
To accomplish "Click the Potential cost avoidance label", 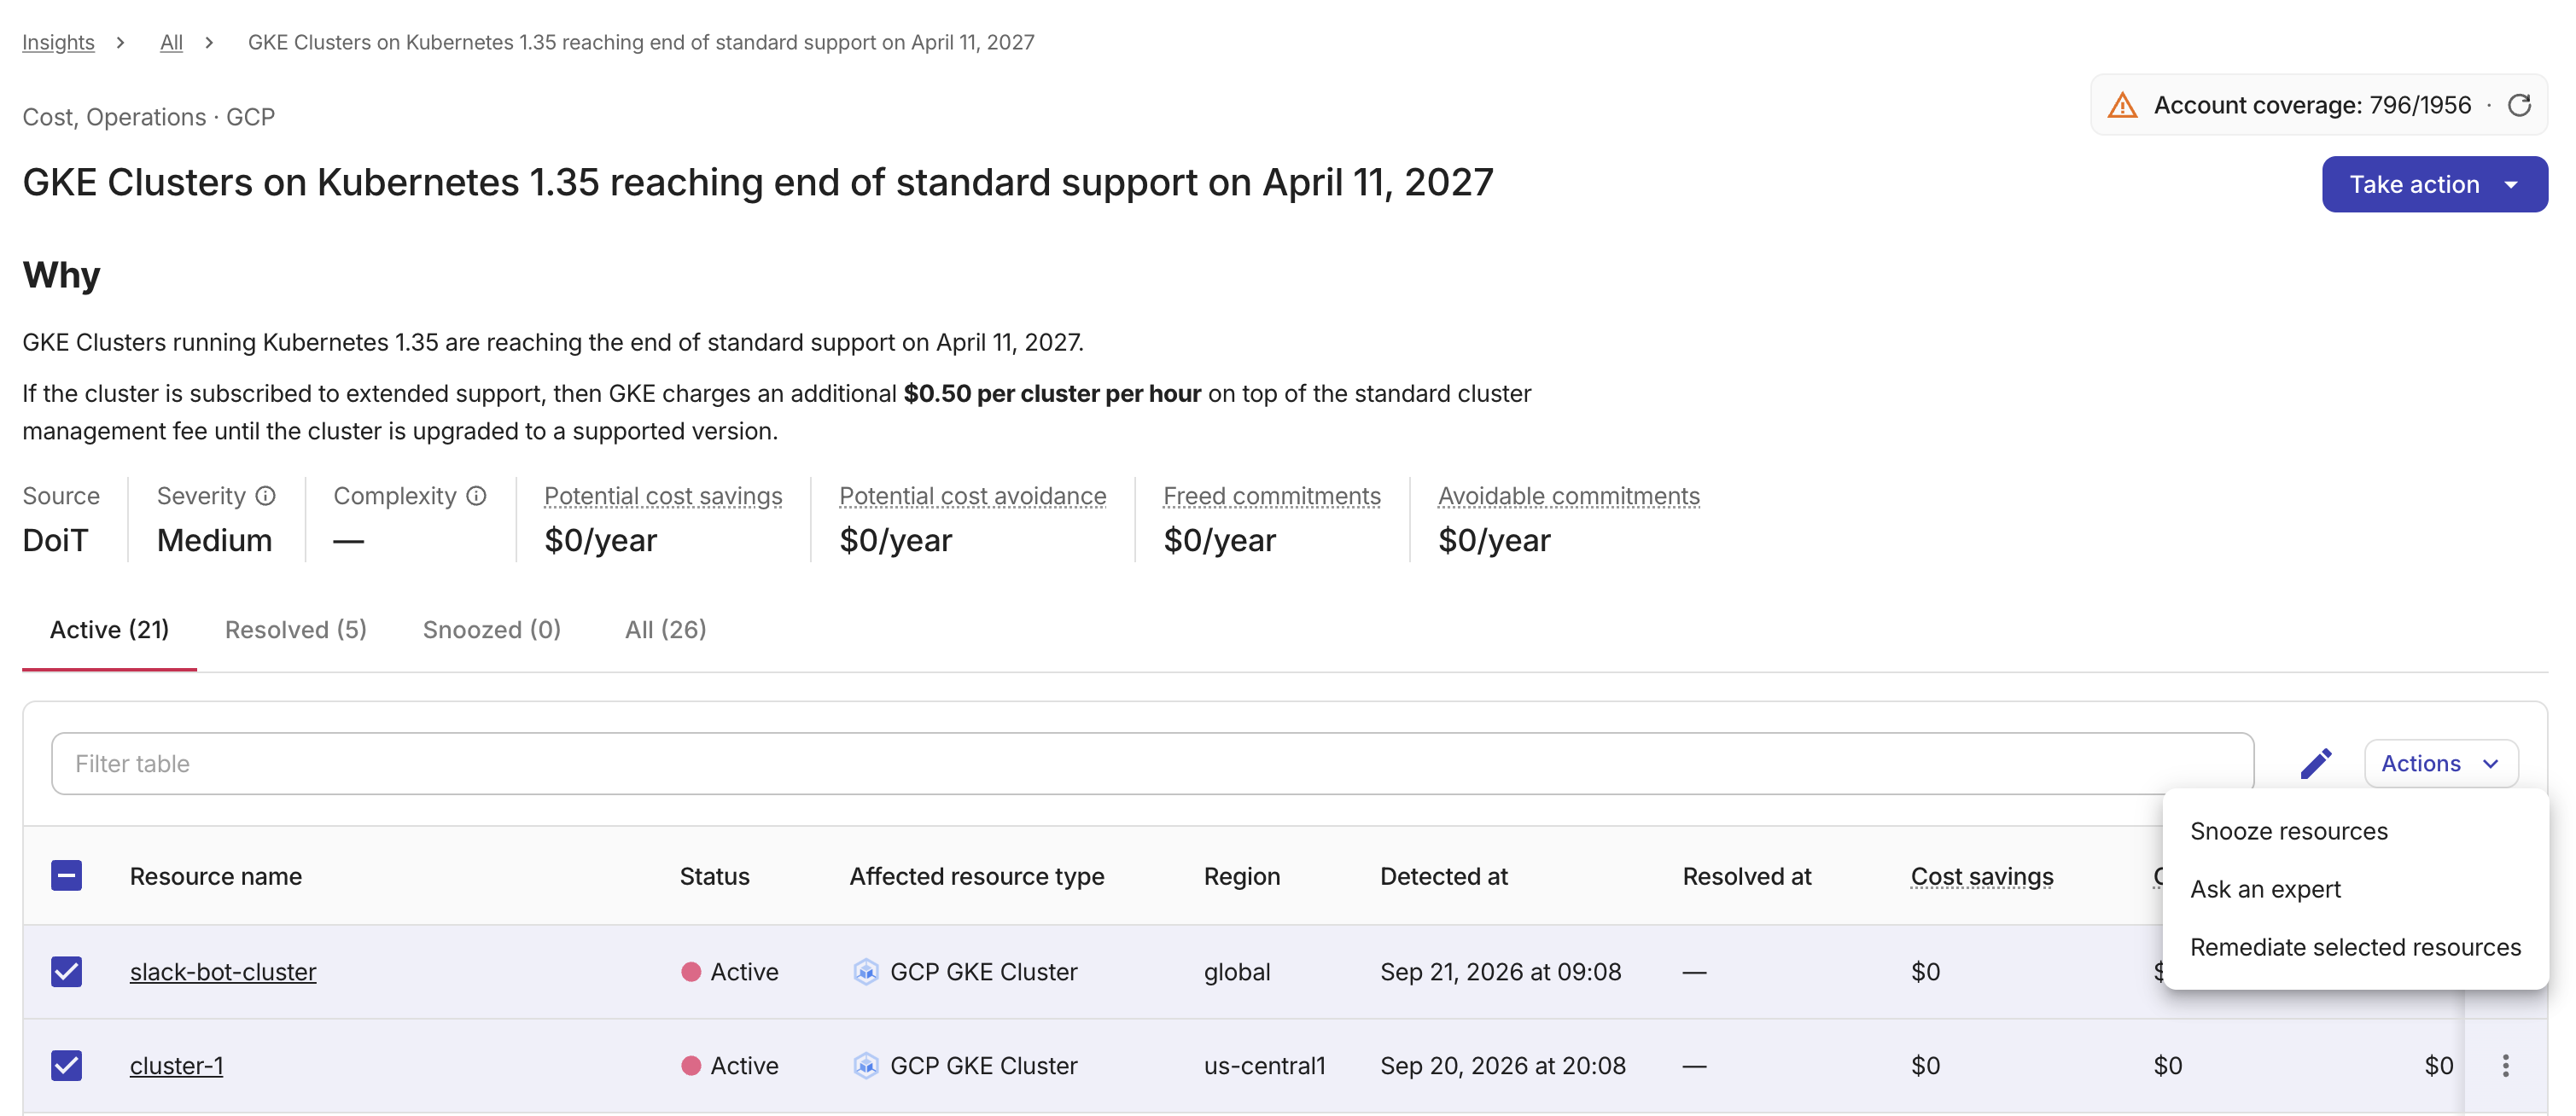I will [x=972, y=496].
